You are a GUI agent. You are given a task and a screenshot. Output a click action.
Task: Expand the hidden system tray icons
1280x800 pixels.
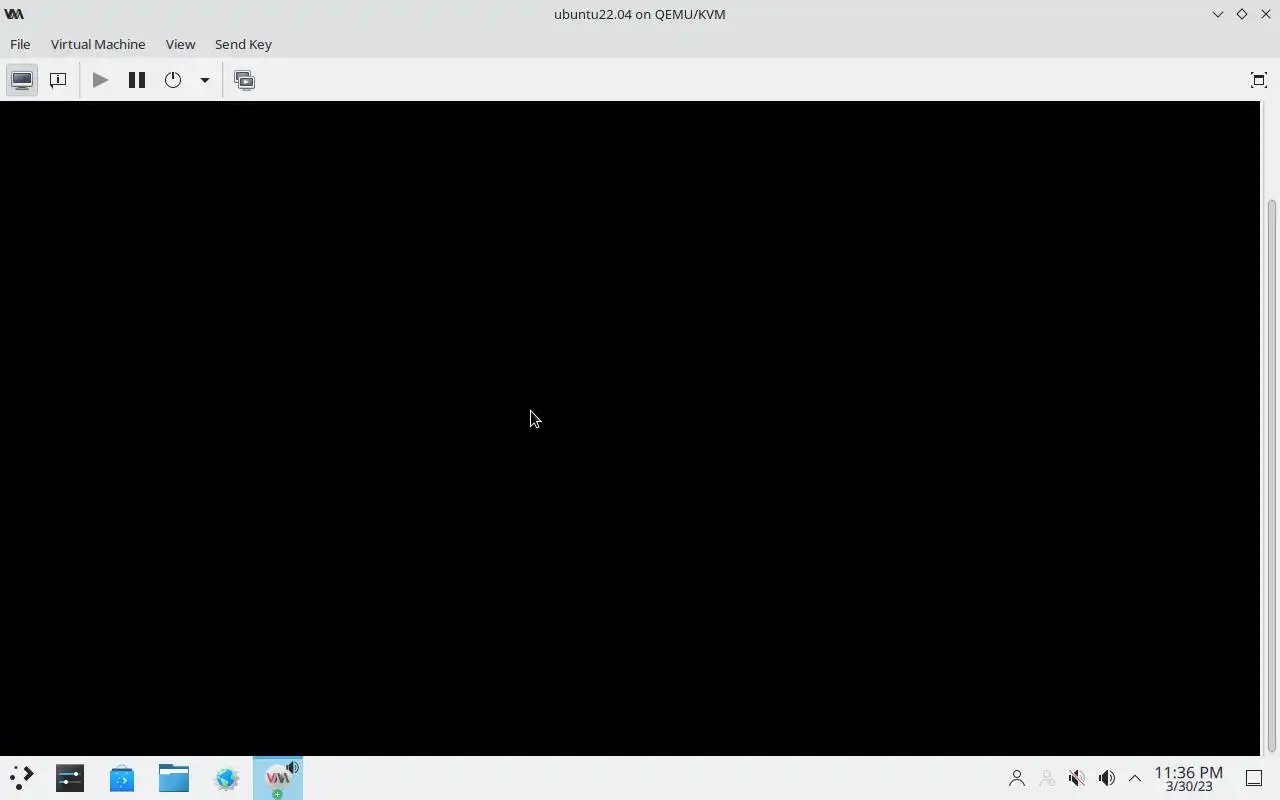[x=1135, y=778]
